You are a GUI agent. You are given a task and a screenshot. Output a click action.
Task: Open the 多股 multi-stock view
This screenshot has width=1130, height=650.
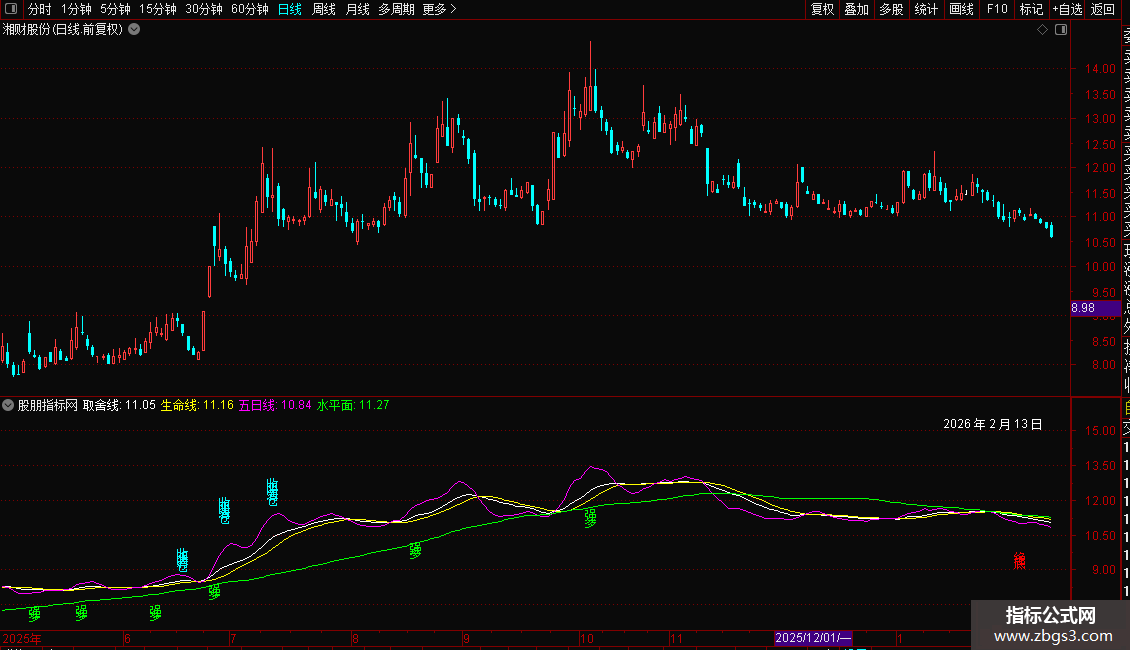click(x=891, y=9)
